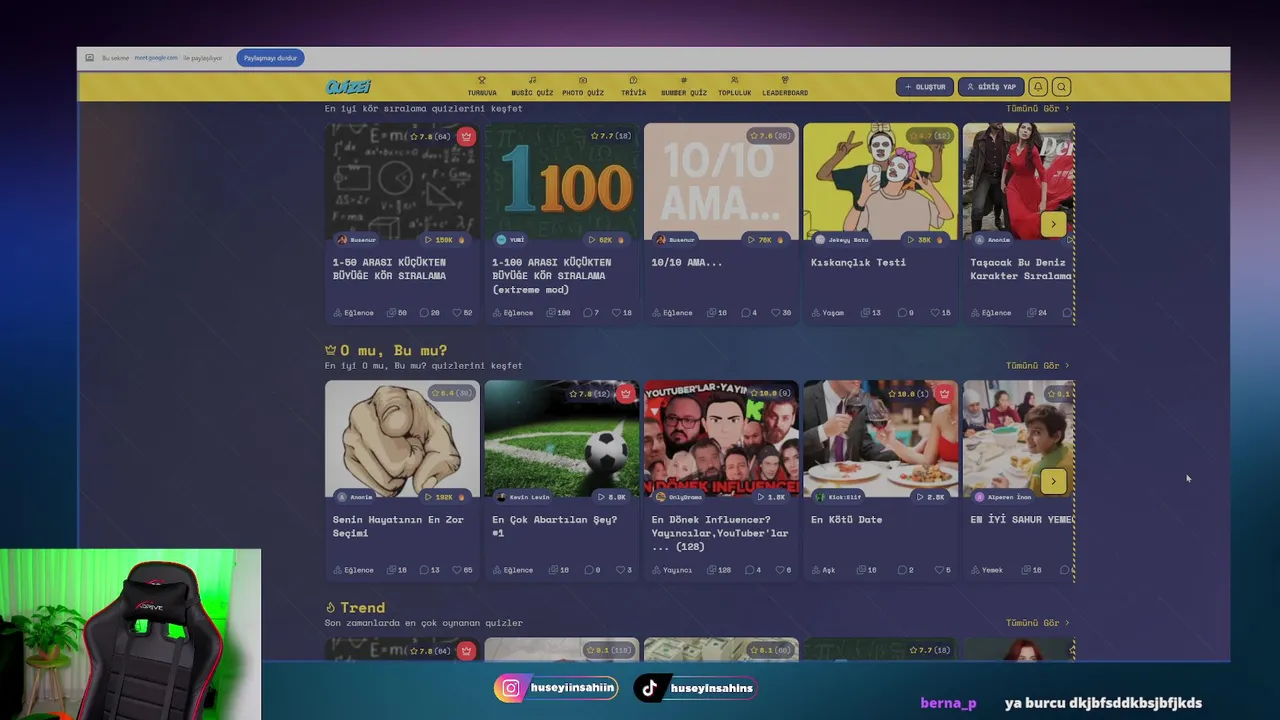Image resolution: width=1280 pixels, height=720 pixels.
Task: Click 10.0 (9) rating on En Dönek Influencer card
Action: (770, 393)
